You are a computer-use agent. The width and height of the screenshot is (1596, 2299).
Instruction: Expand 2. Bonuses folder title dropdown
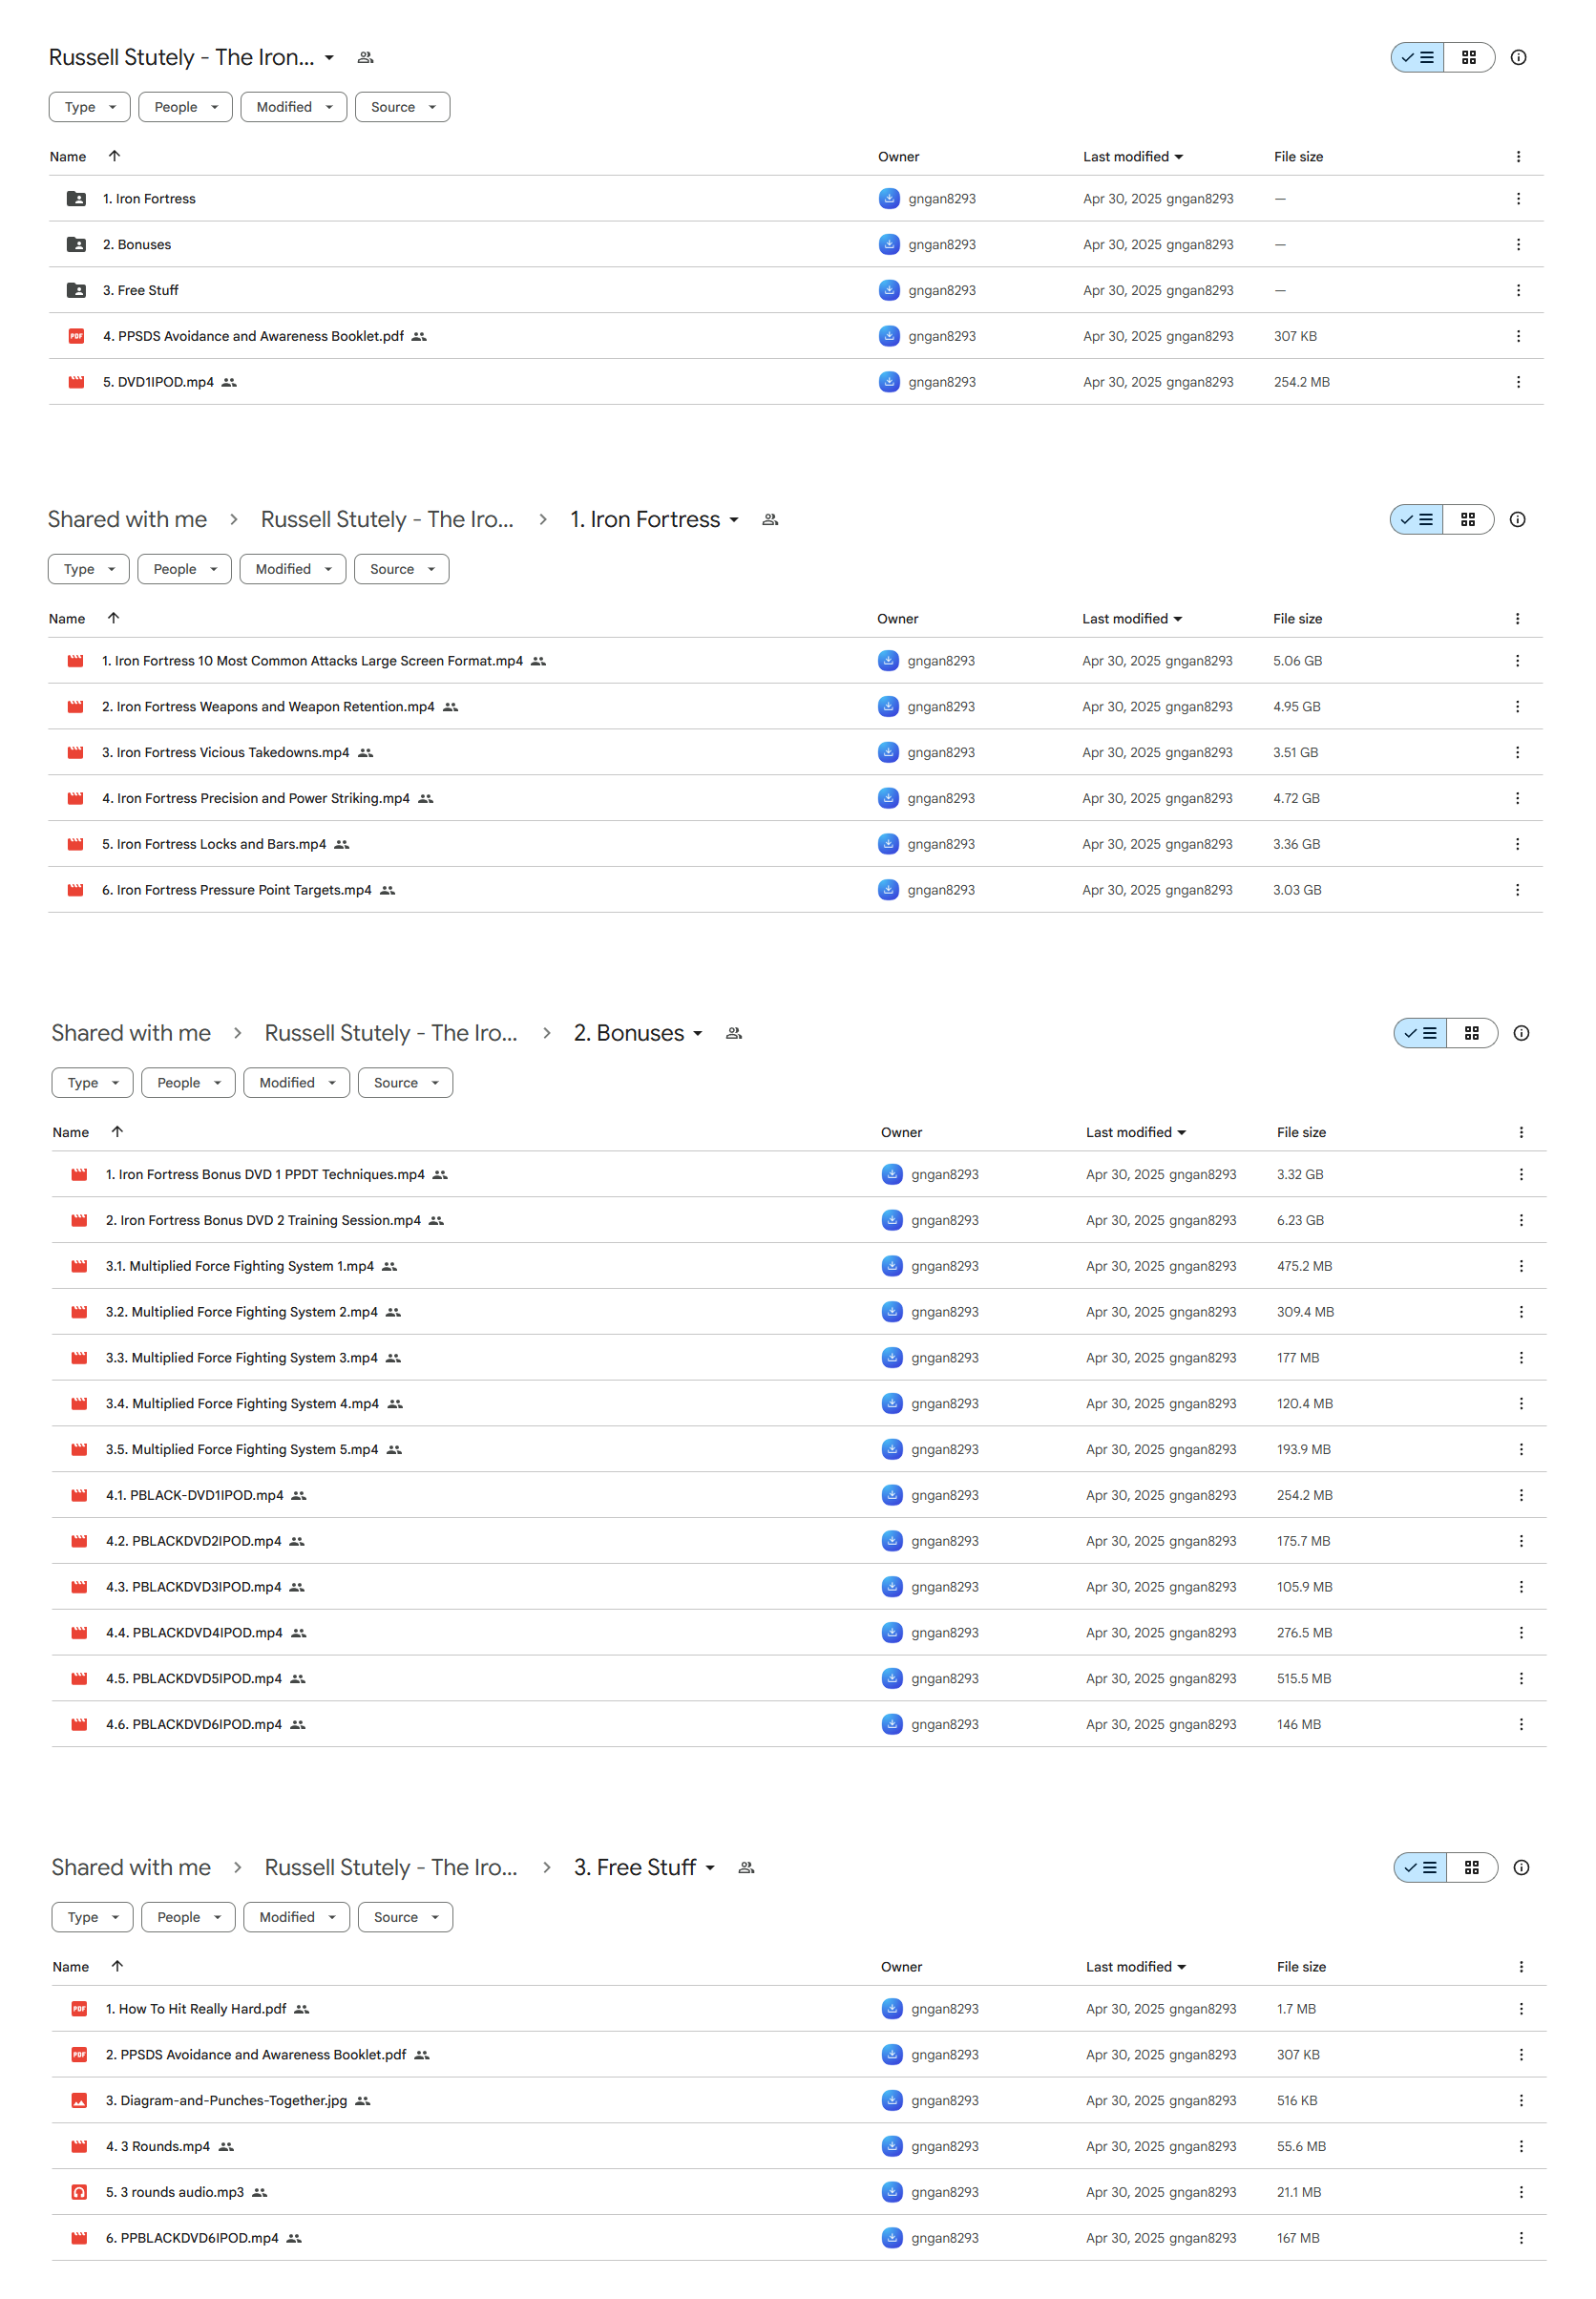[698, 1034]
